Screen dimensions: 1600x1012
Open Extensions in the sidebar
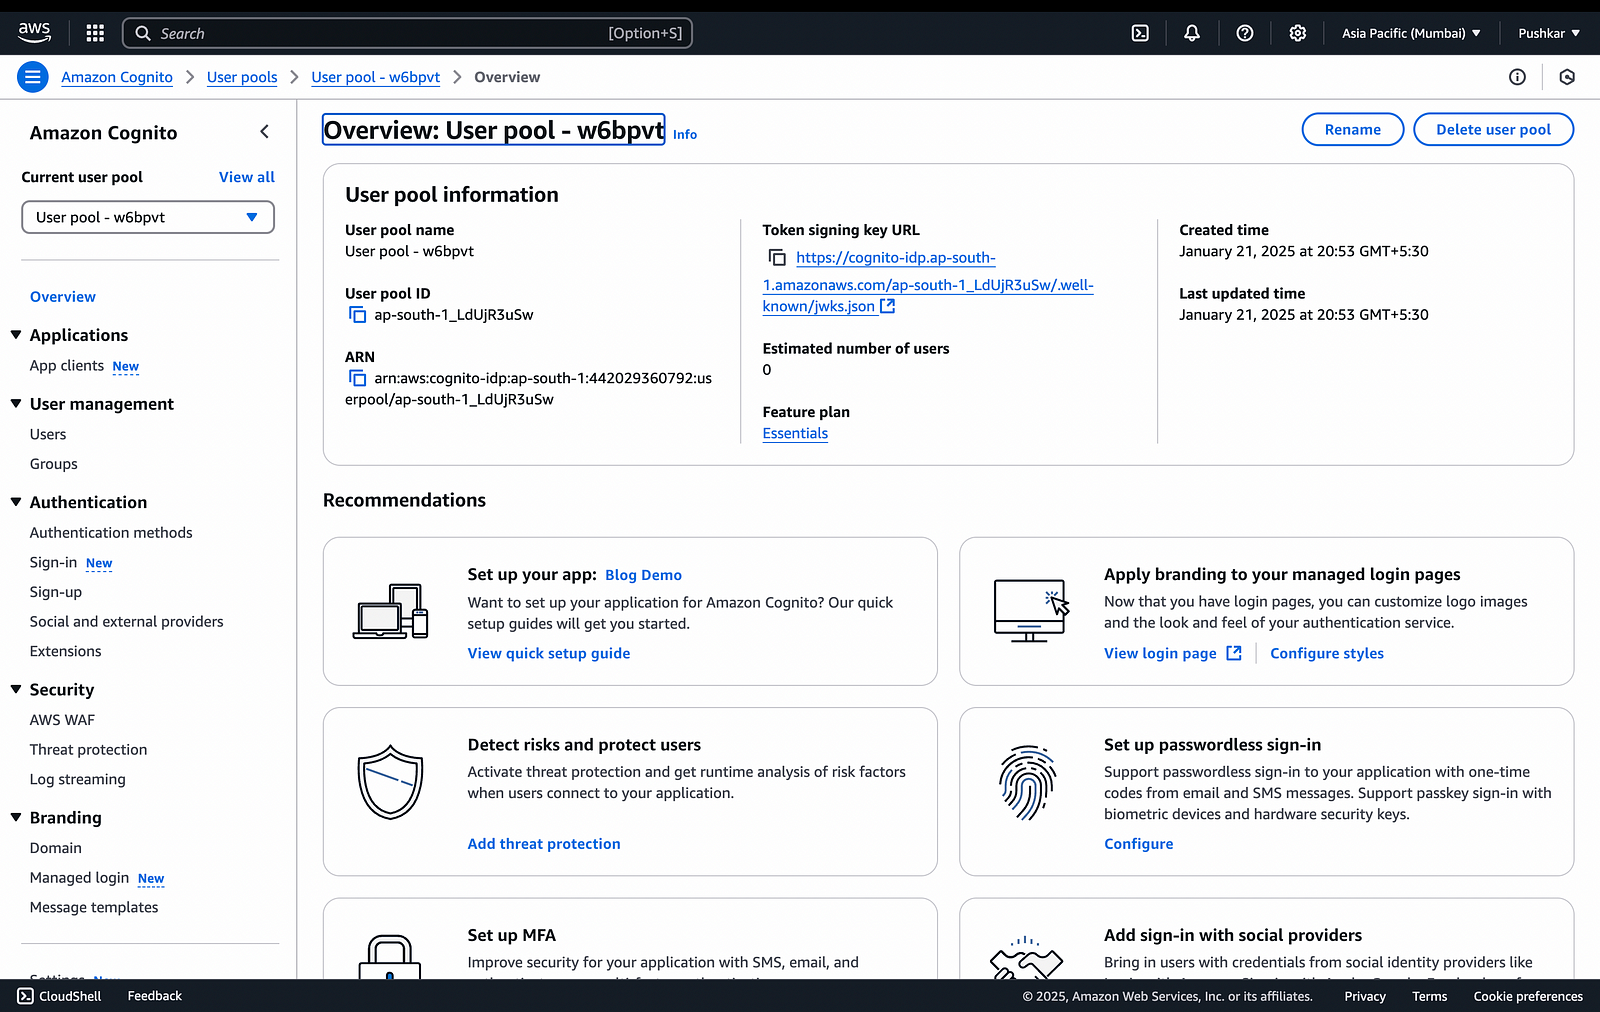(x=66, y=651)
